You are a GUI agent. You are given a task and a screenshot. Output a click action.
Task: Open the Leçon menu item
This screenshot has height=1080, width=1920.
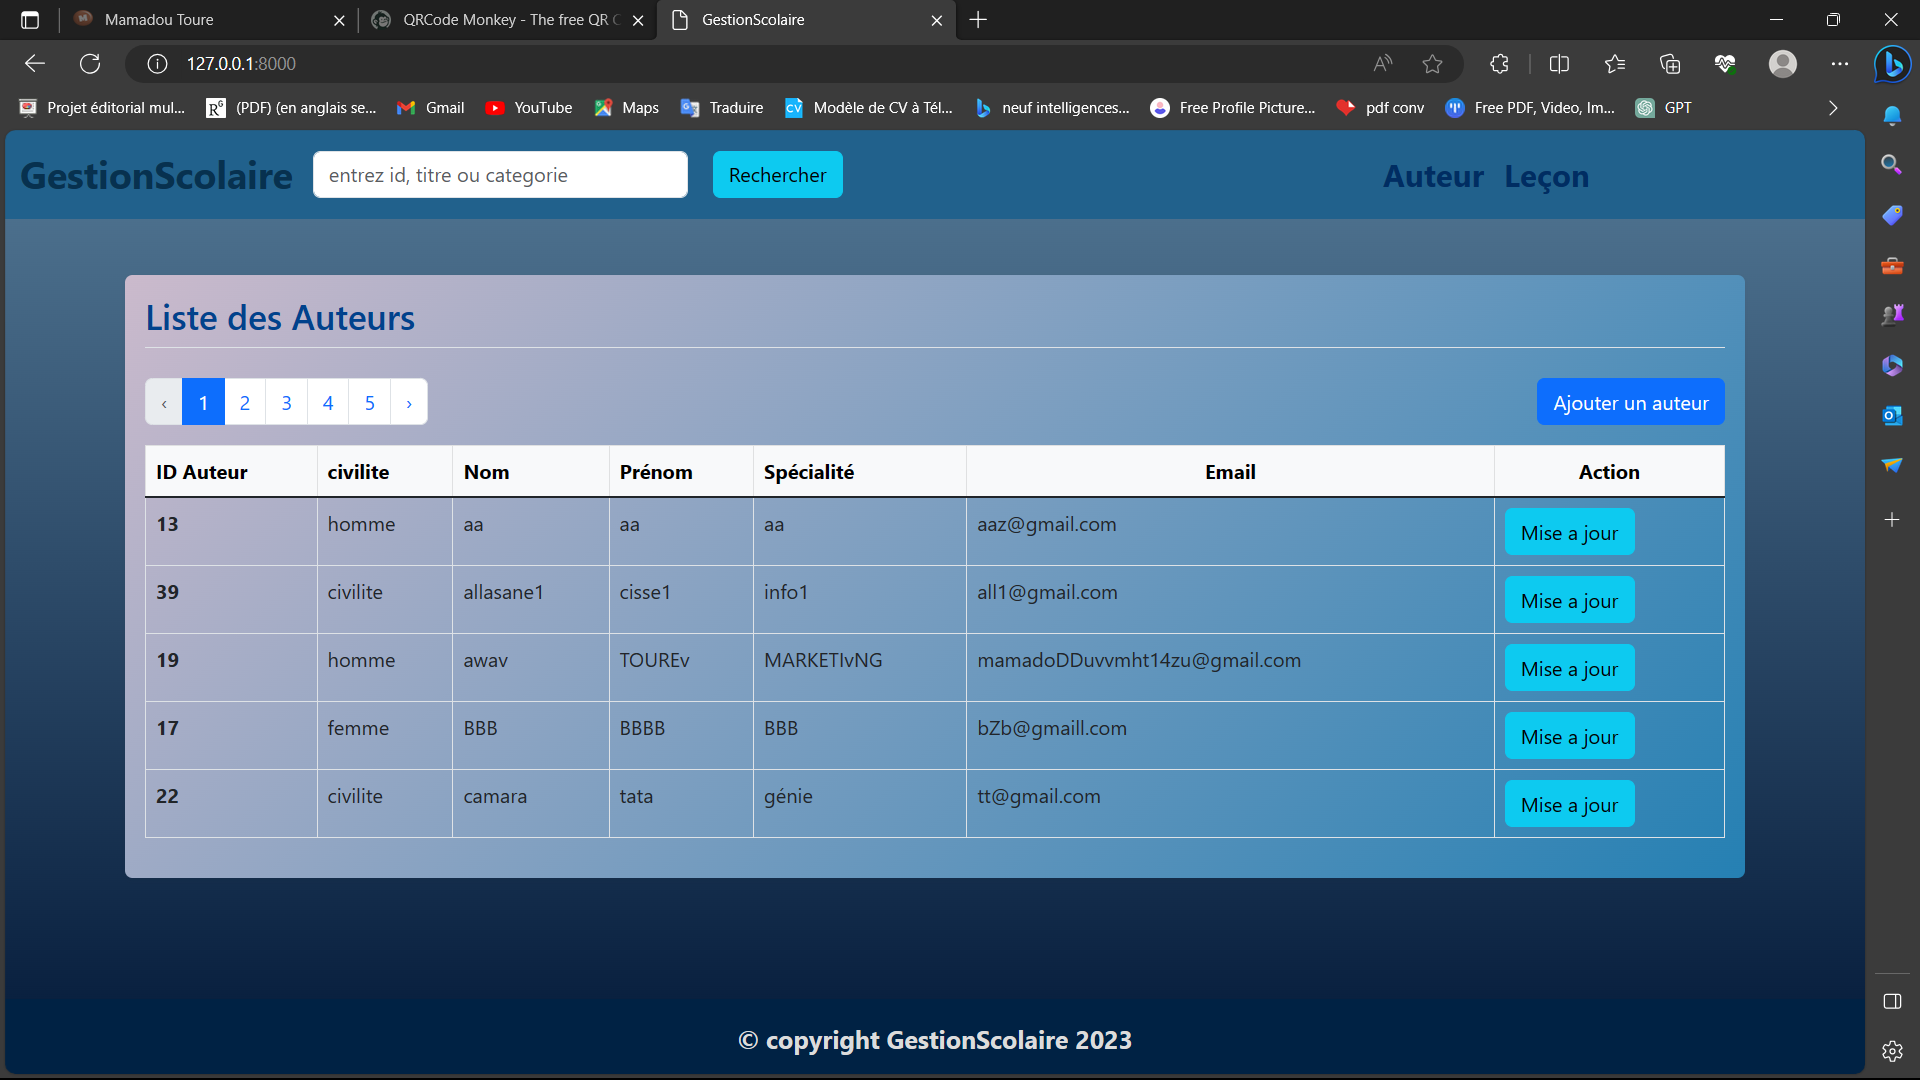[x=1547, y=174]
